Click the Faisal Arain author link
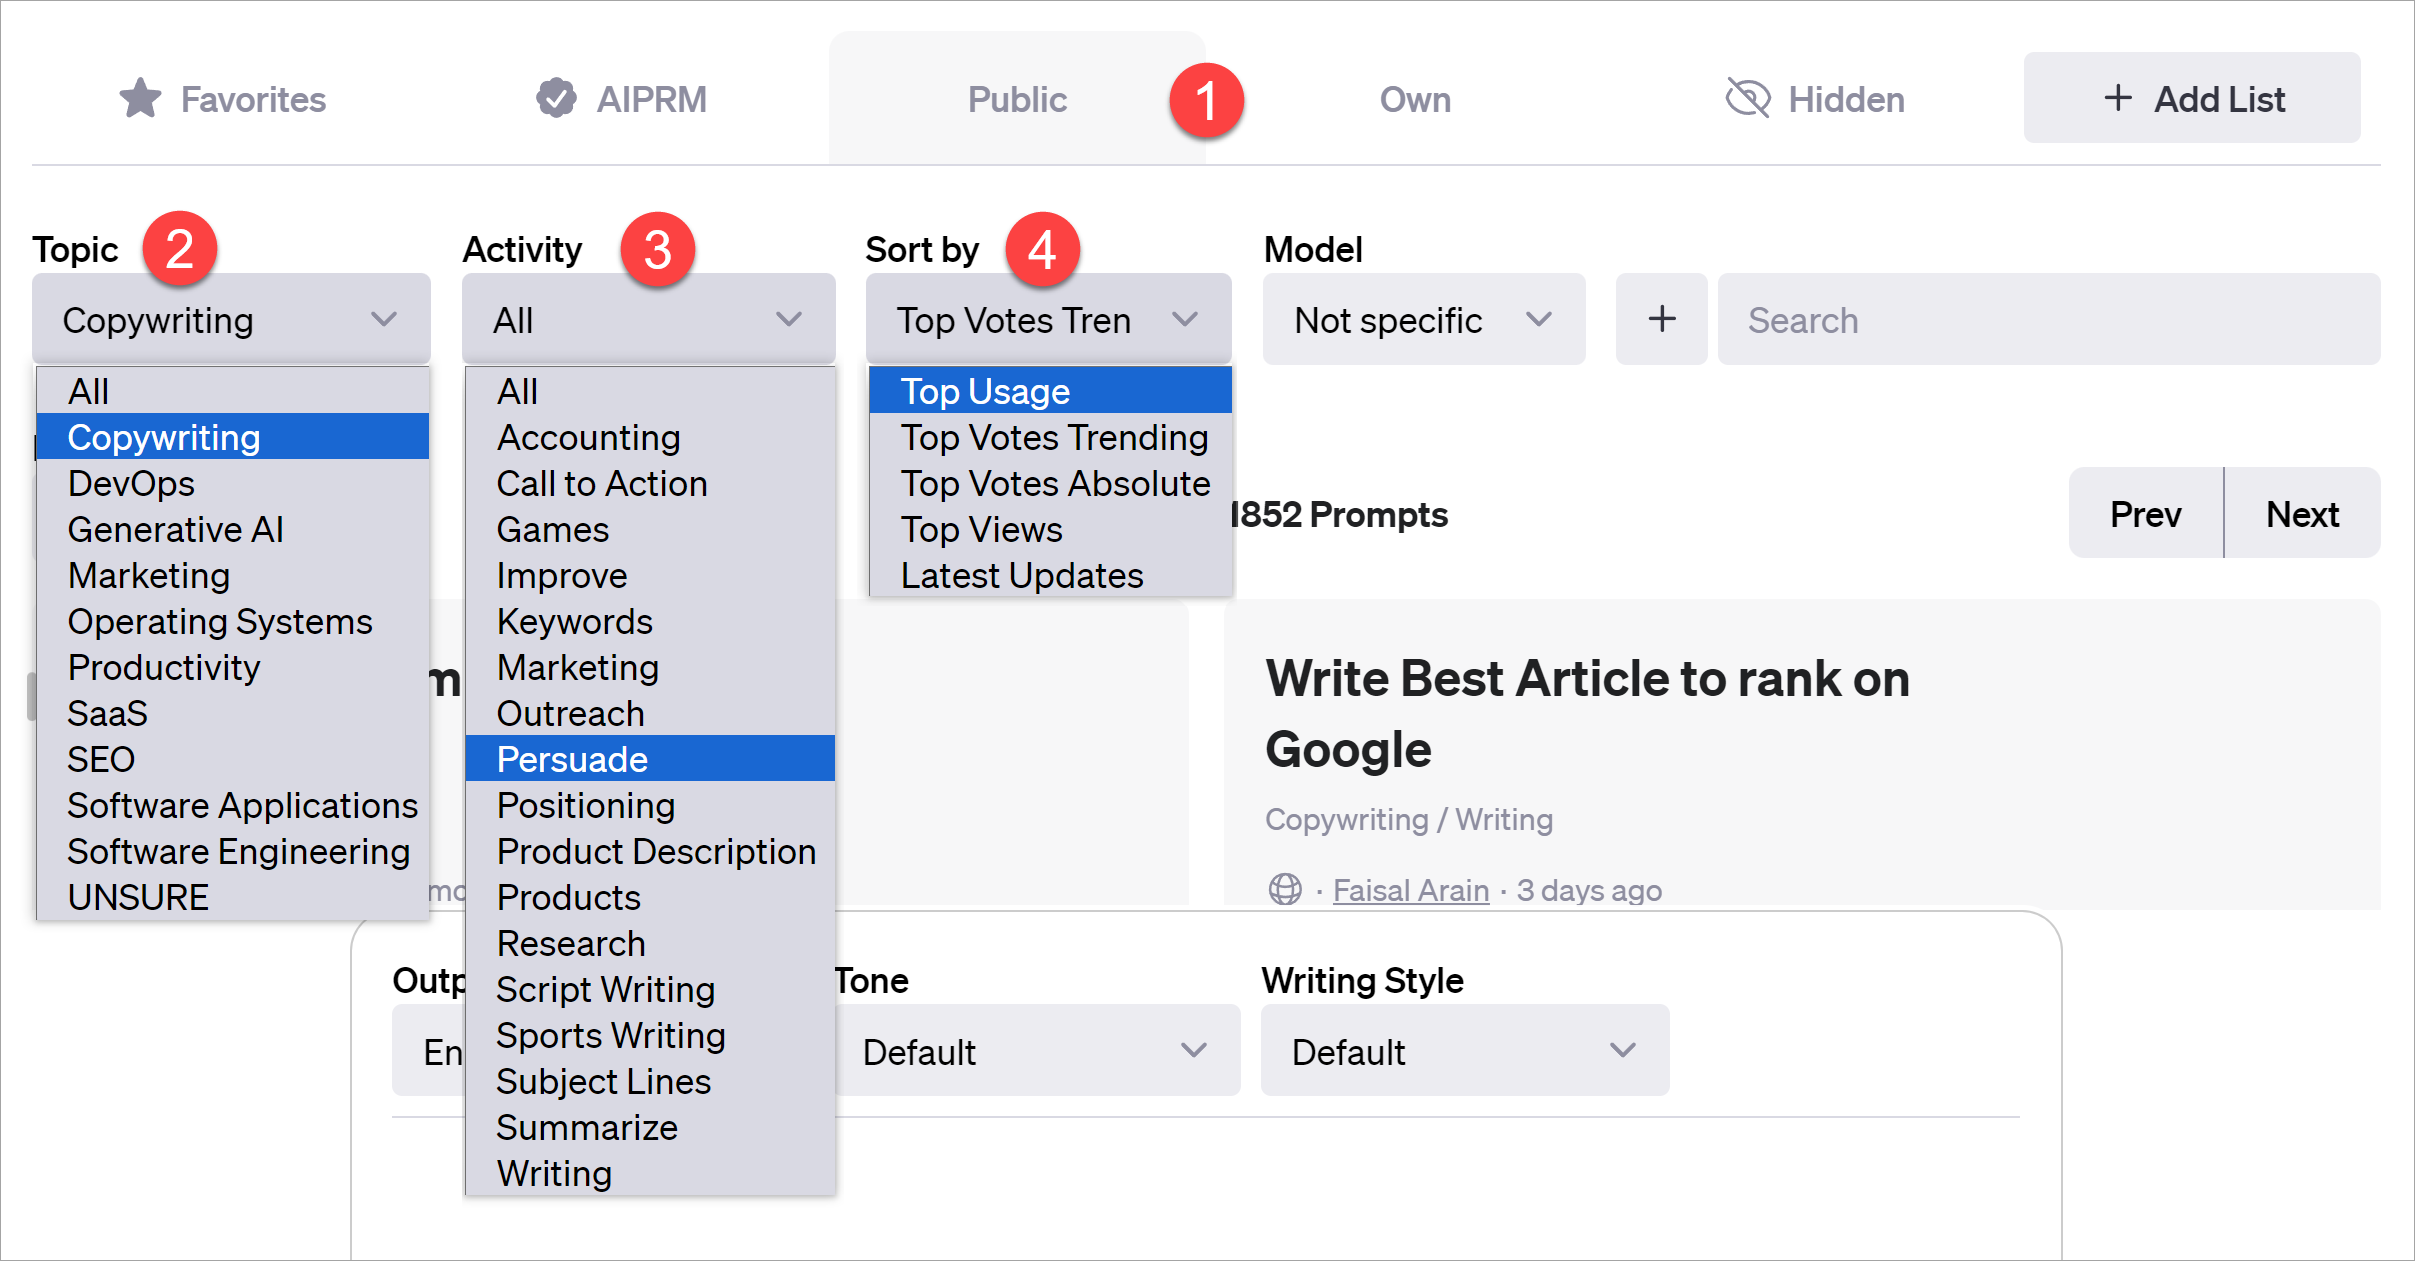Viewport: 2415px width, 1261px height. [1410, 889]
